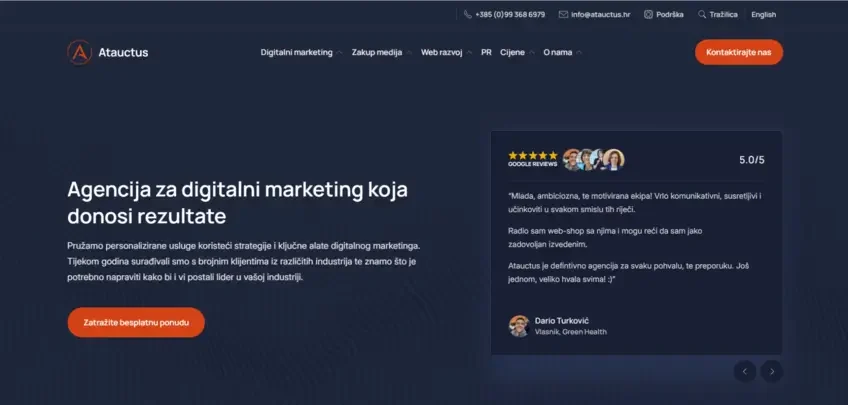
Task: Click the phone icon in top bar
Action: [468, 15]
